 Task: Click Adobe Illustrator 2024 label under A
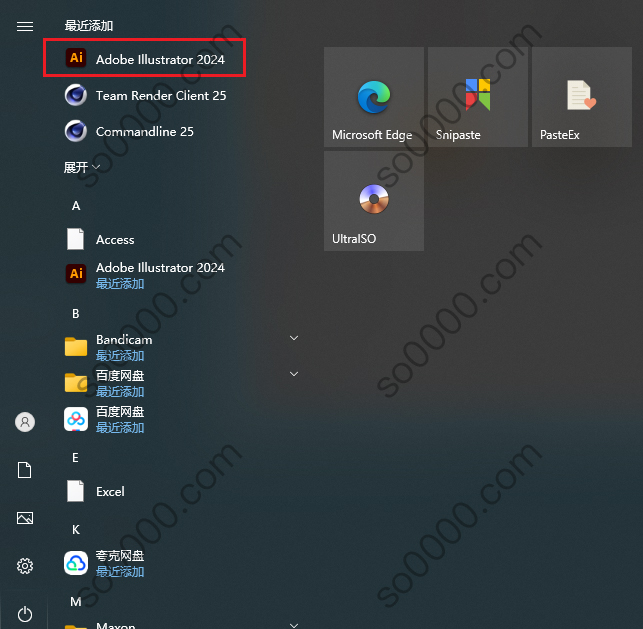[x=160, y=268]
